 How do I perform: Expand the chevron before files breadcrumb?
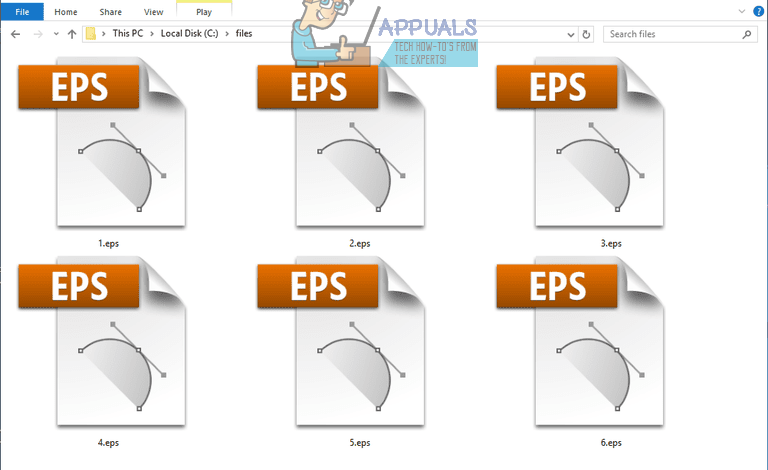[227, 33]
